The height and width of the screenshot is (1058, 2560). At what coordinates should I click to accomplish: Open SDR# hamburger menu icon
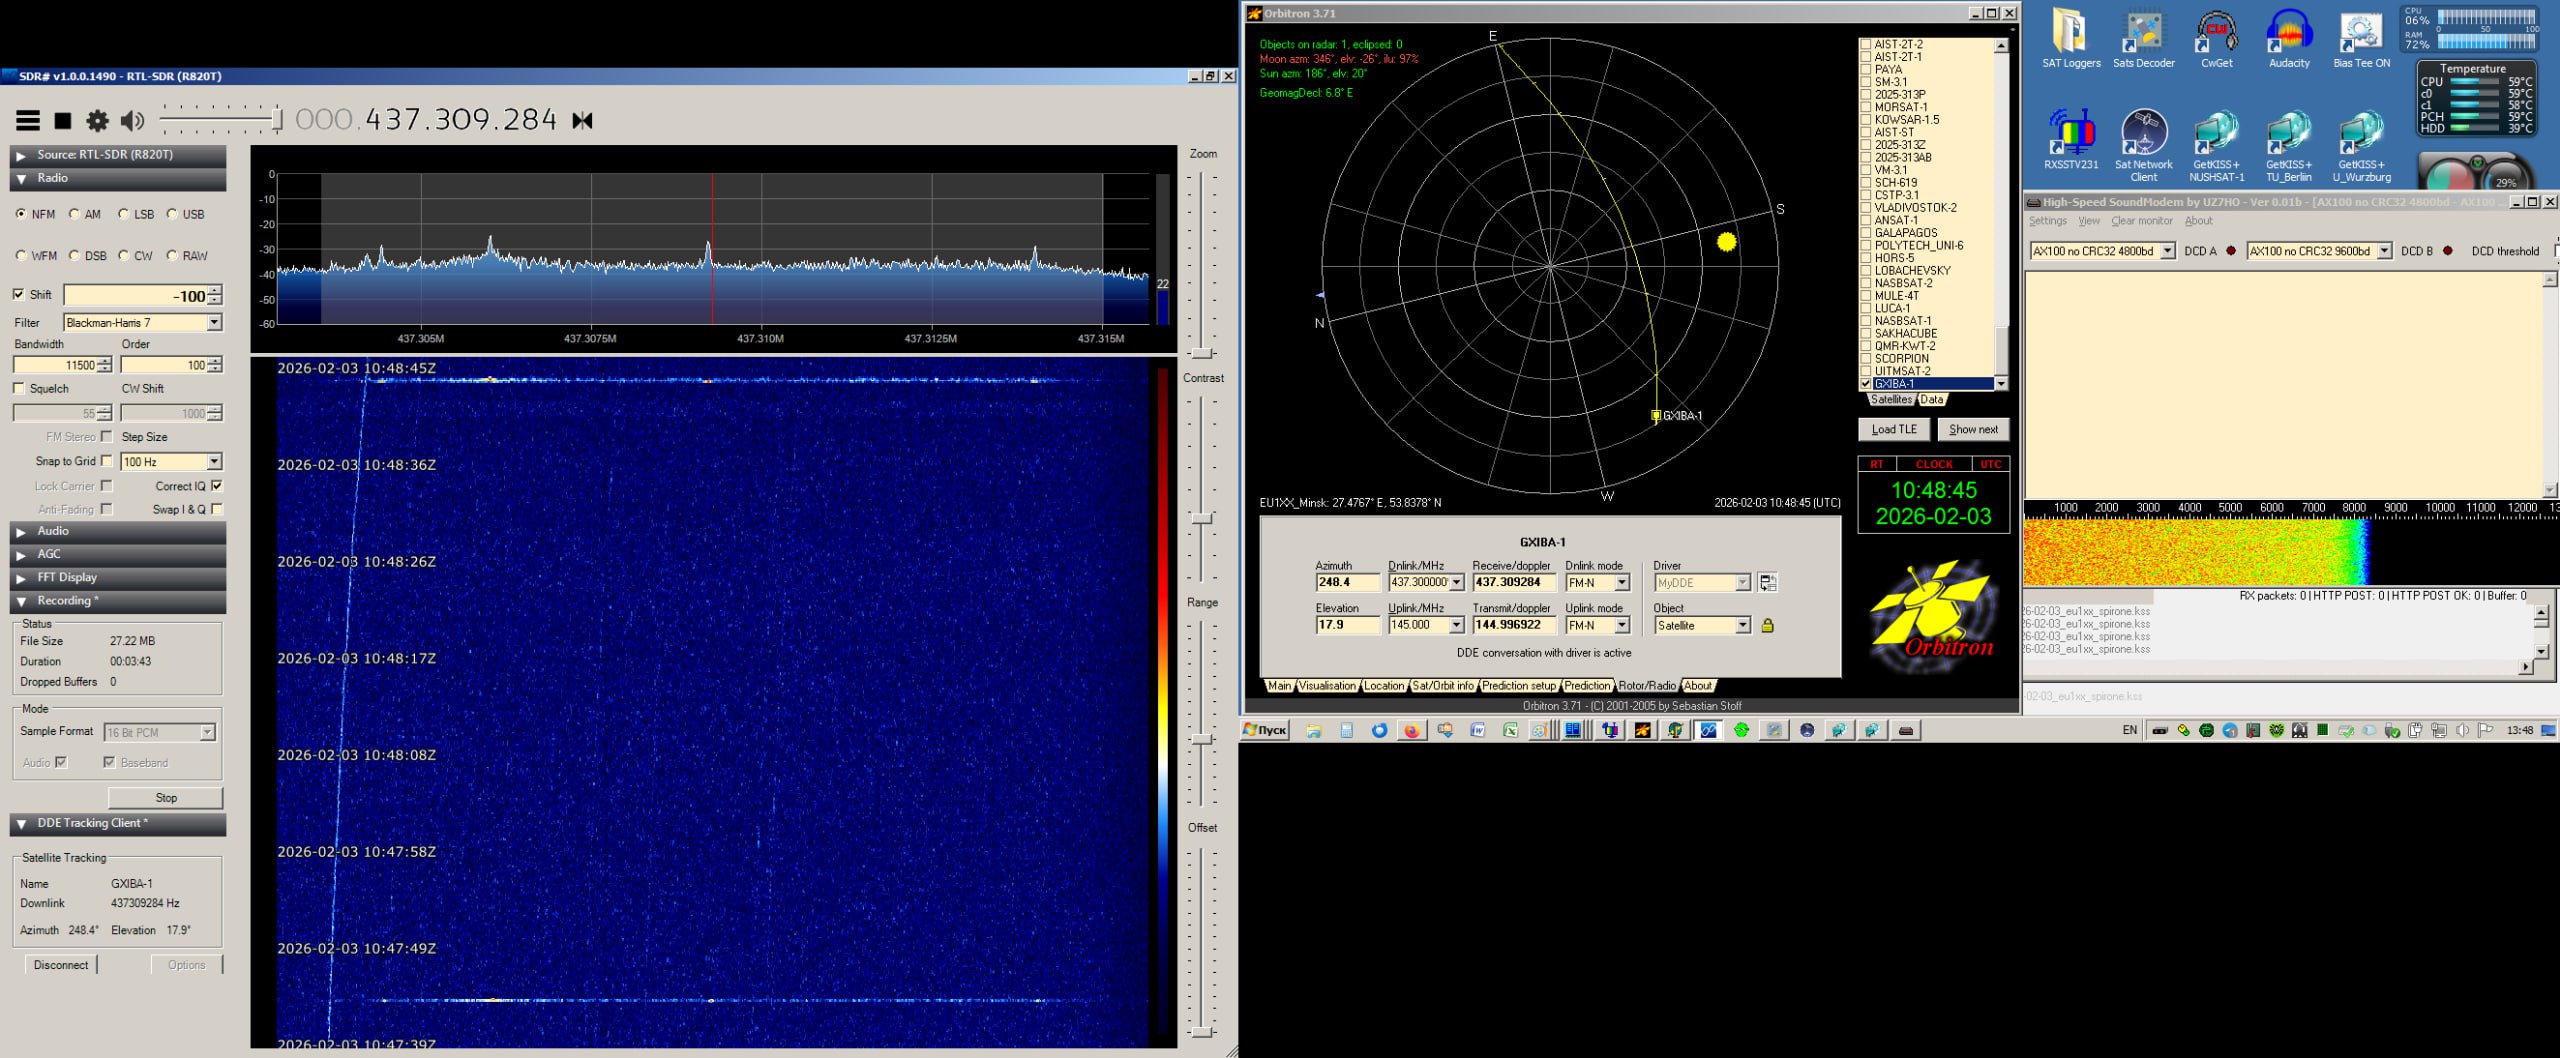click(x=28, y=121)
